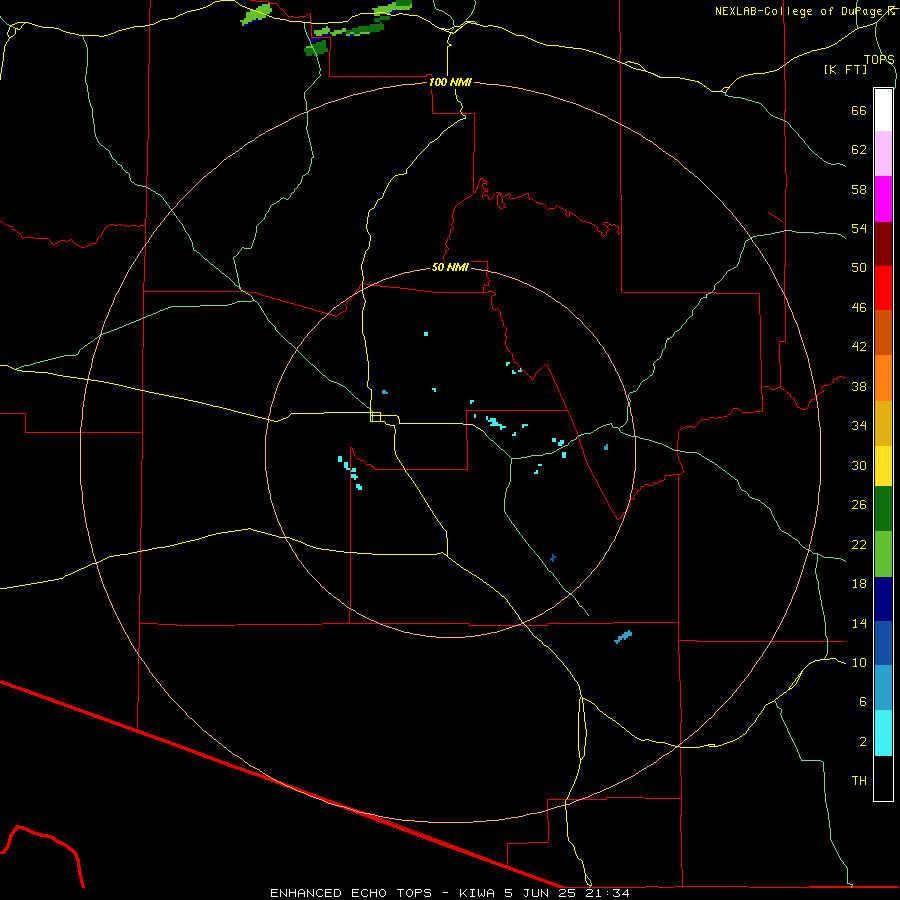Image resolution: width=900 pixels, height=900 pixels.
Task: Click the 54 value on the scale
Action: (x=859, y=228)
